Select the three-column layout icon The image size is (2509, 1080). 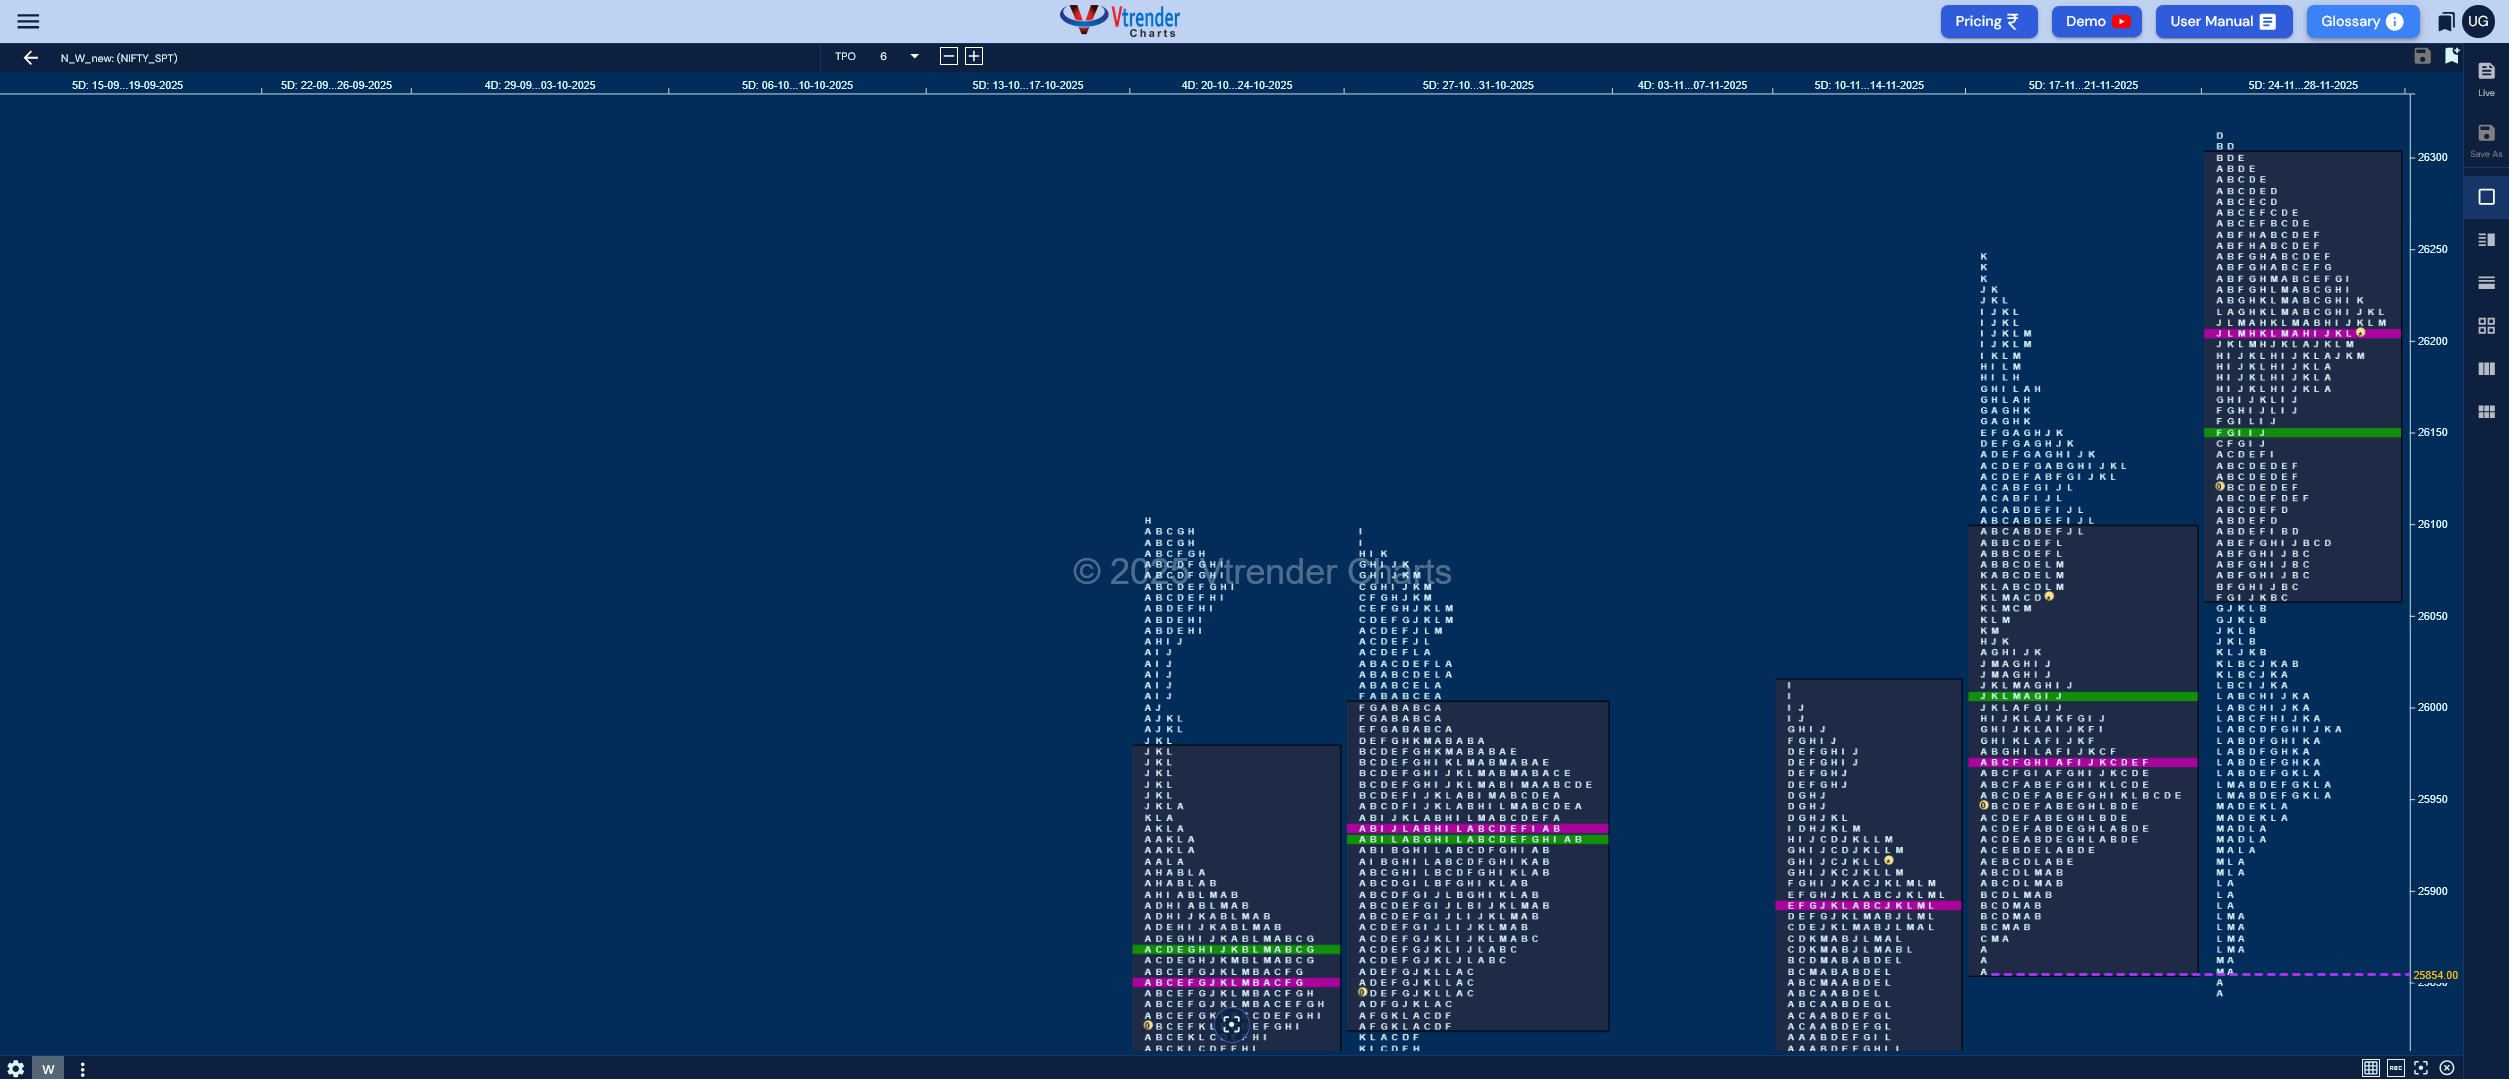pos(2486,369)
